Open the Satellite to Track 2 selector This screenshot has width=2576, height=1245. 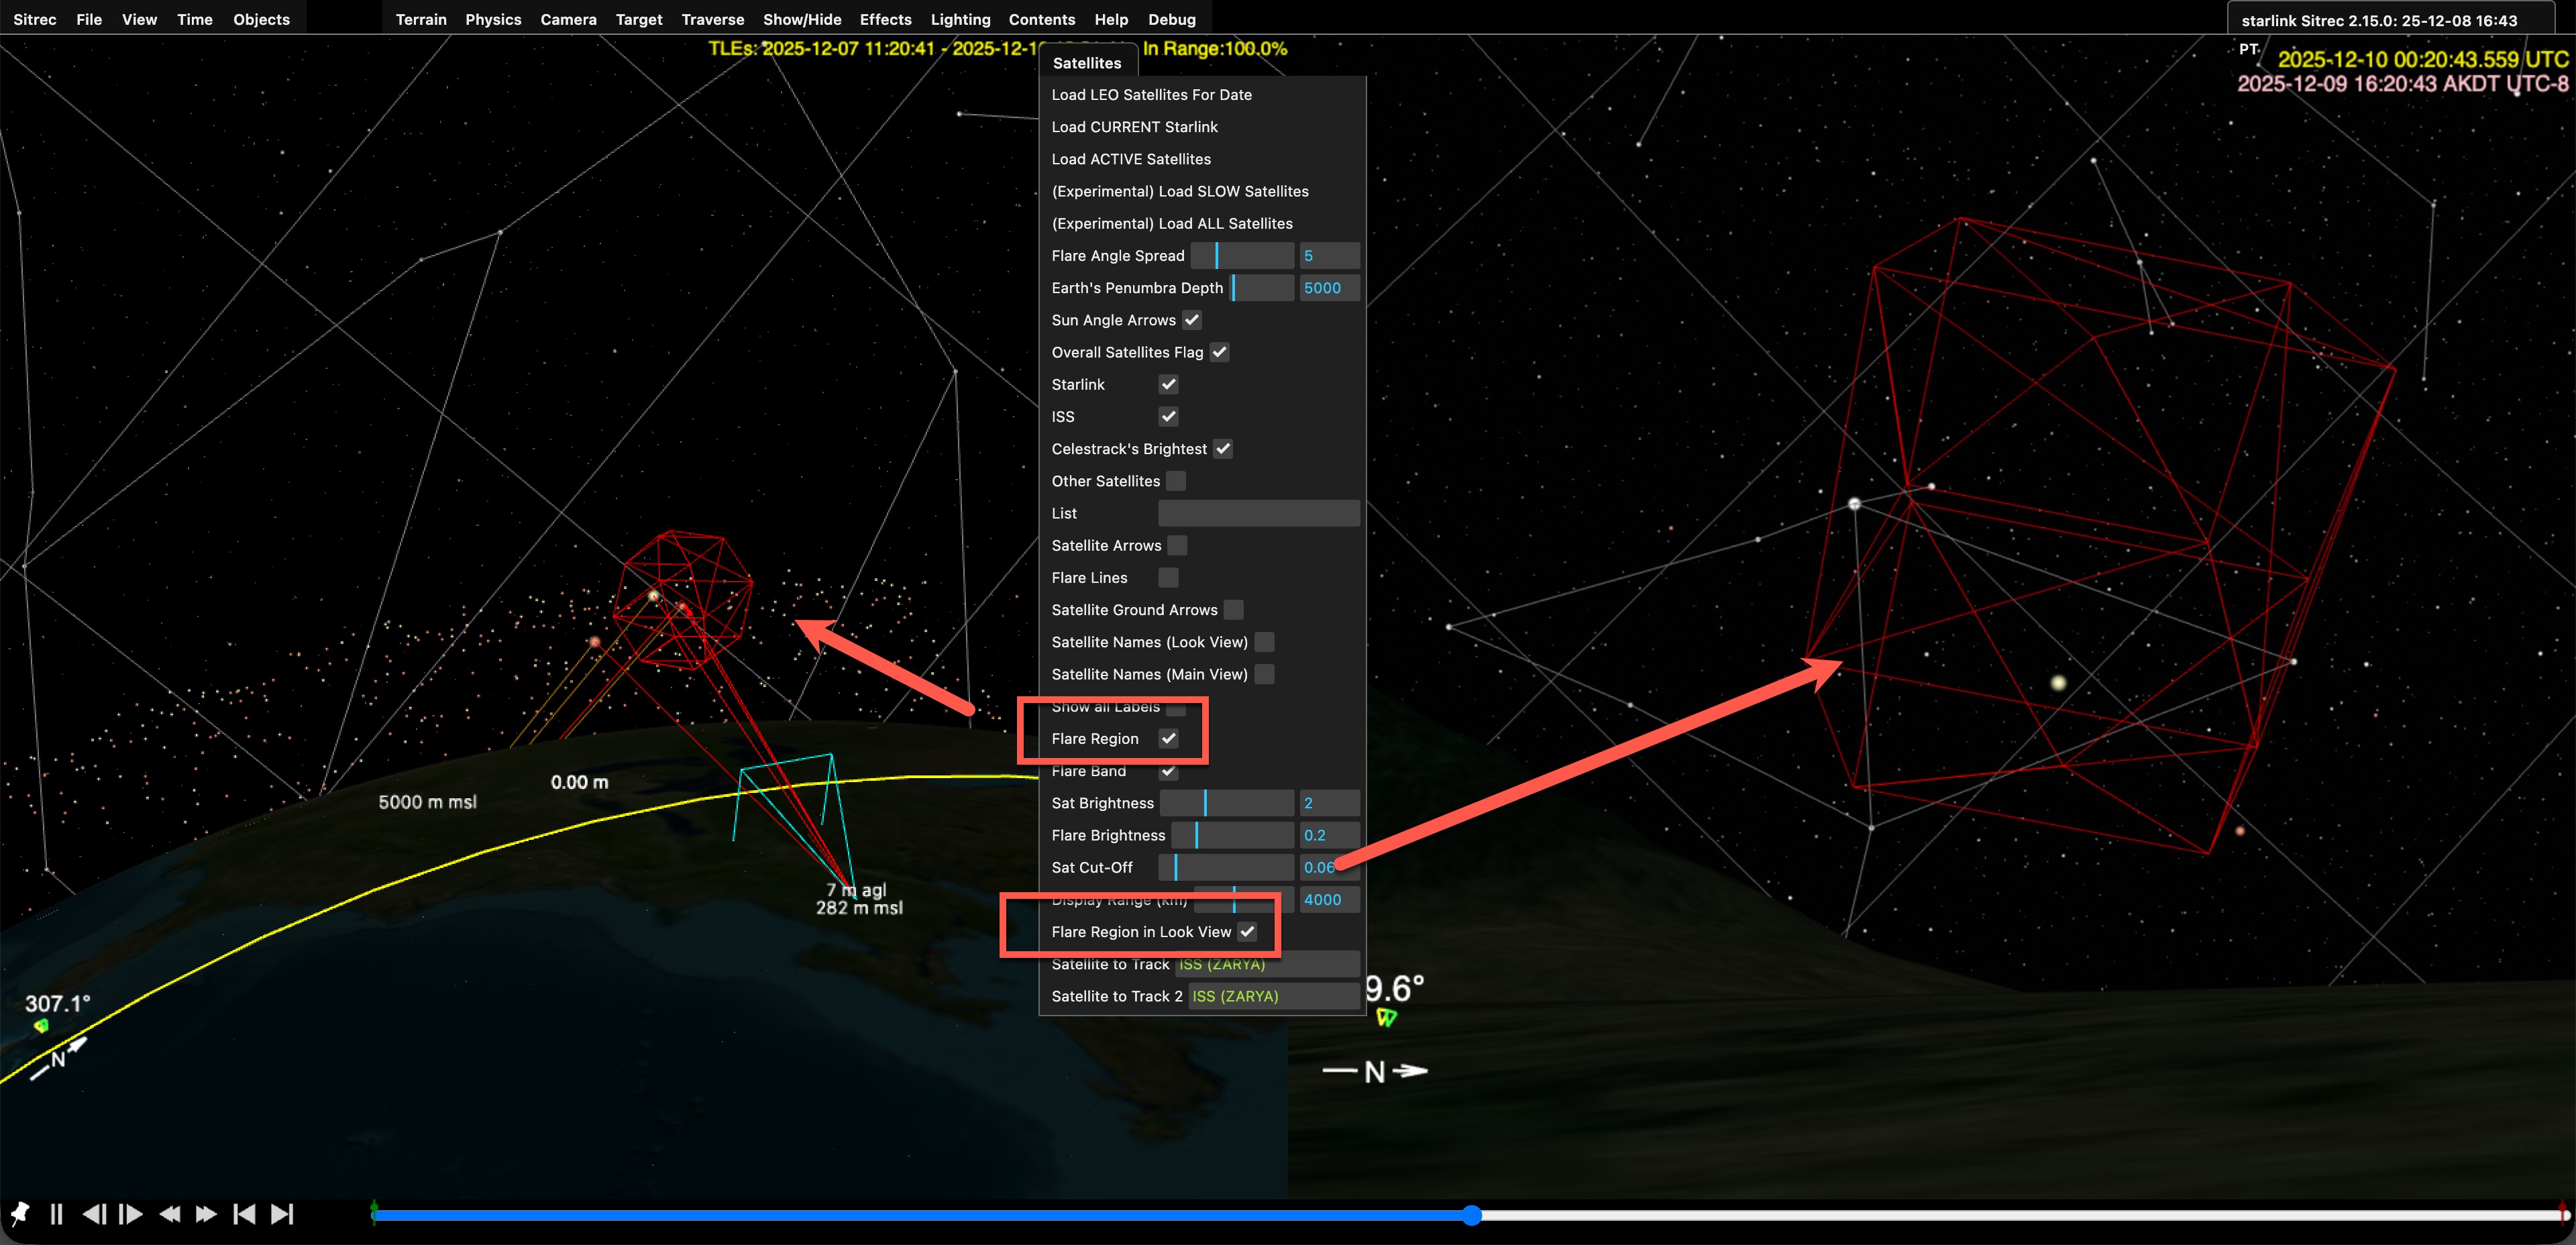coord(1271,995)
